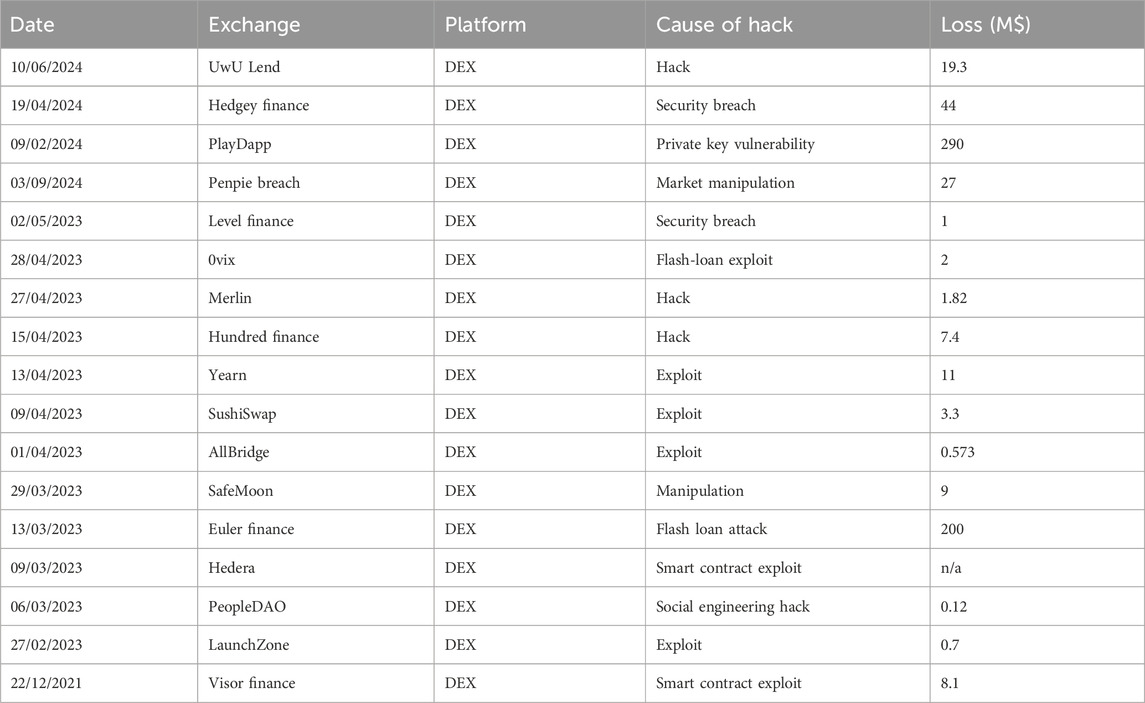Click the Cause of hack header
The height and width of the screenshot is (703, 1145).
(x=724, y=24)
